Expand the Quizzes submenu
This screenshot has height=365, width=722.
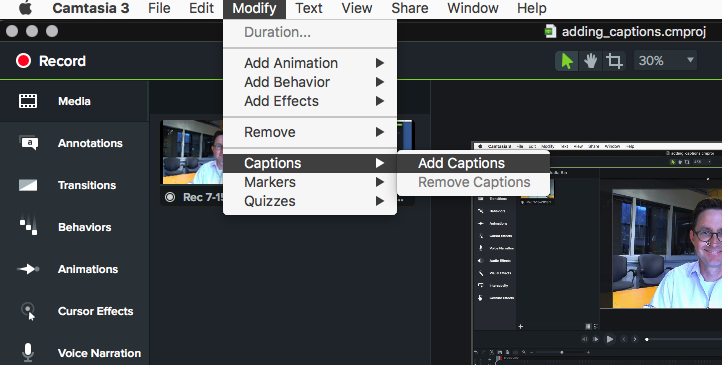point(310,201)
